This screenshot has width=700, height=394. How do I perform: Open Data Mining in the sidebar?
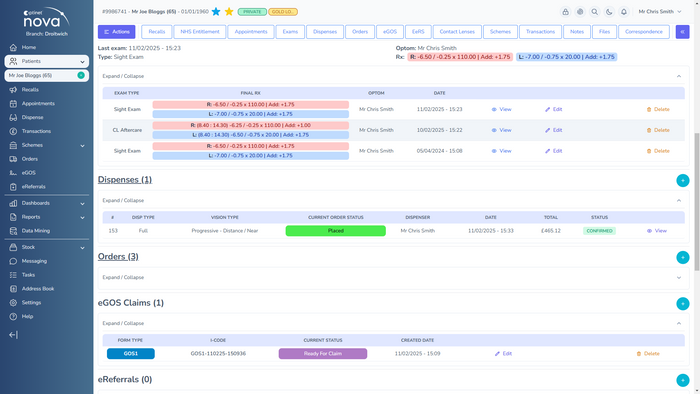[36, 231]
